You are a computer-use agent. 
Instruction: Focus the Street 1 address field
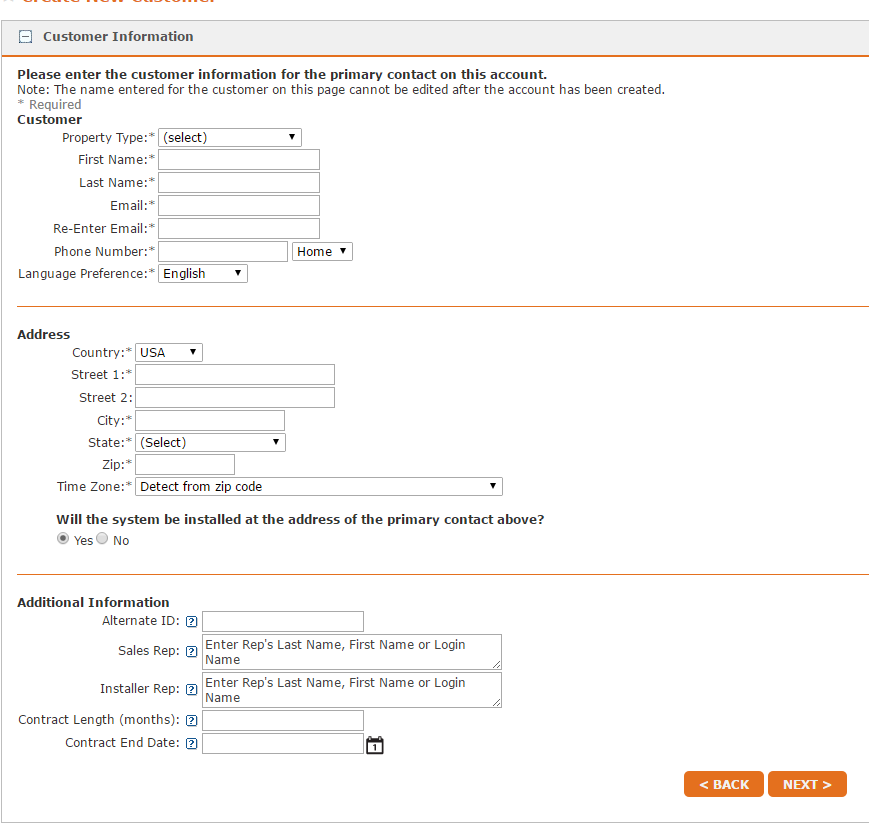click(235, 375)
